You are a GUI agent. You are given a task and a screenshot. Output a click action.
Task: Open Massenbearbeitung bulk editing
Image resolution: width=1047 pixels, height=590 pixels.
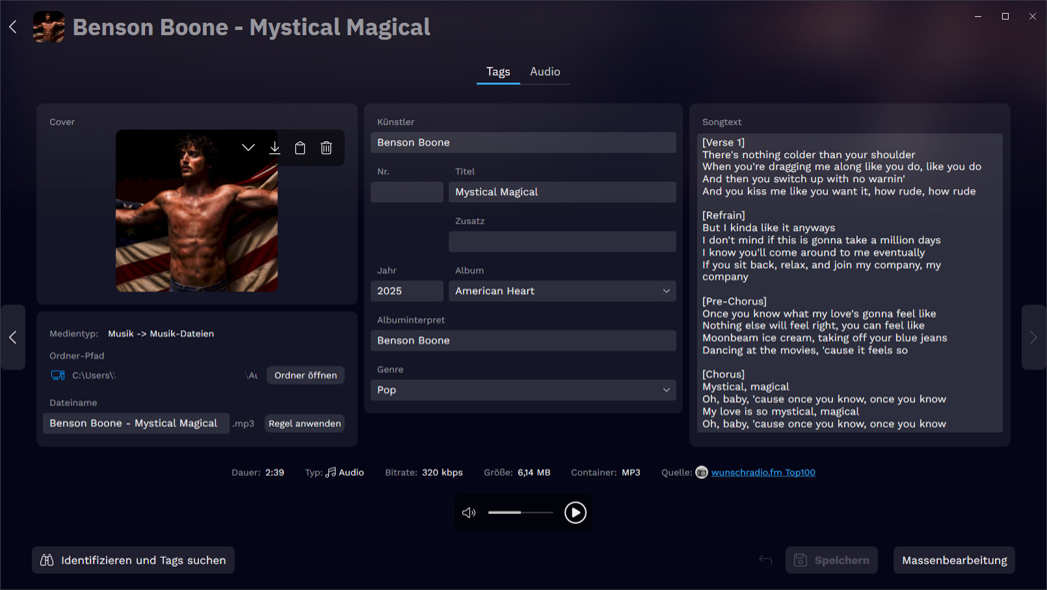(x=954, y=560)
